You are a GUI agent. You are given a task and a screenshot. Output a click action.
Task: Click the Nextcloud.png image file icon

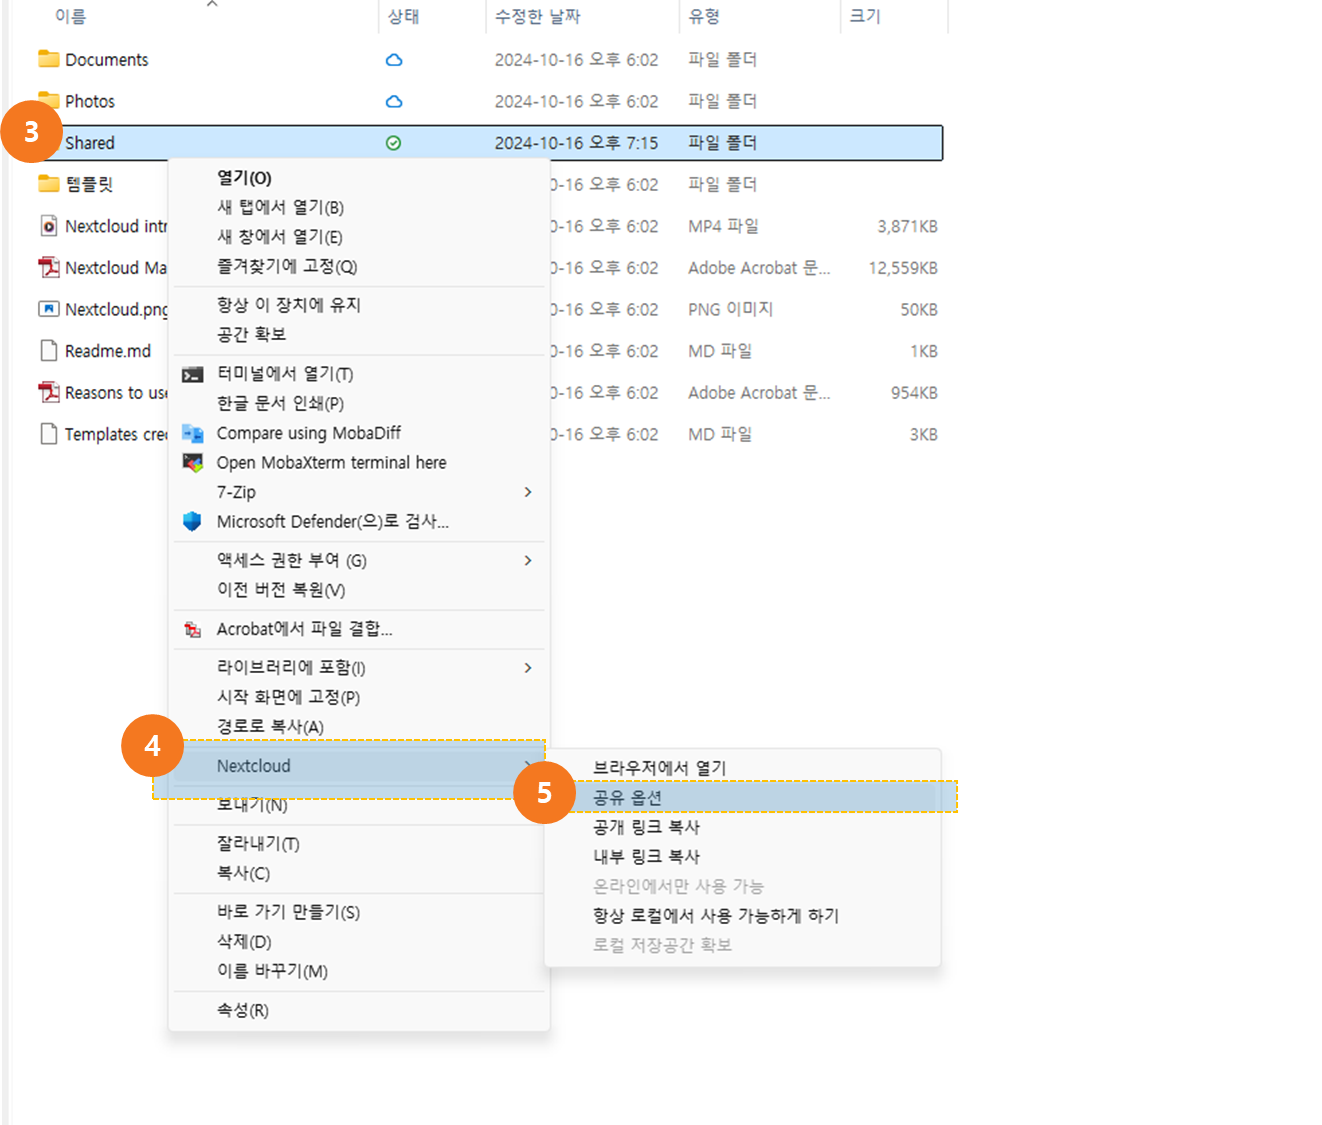48,309
